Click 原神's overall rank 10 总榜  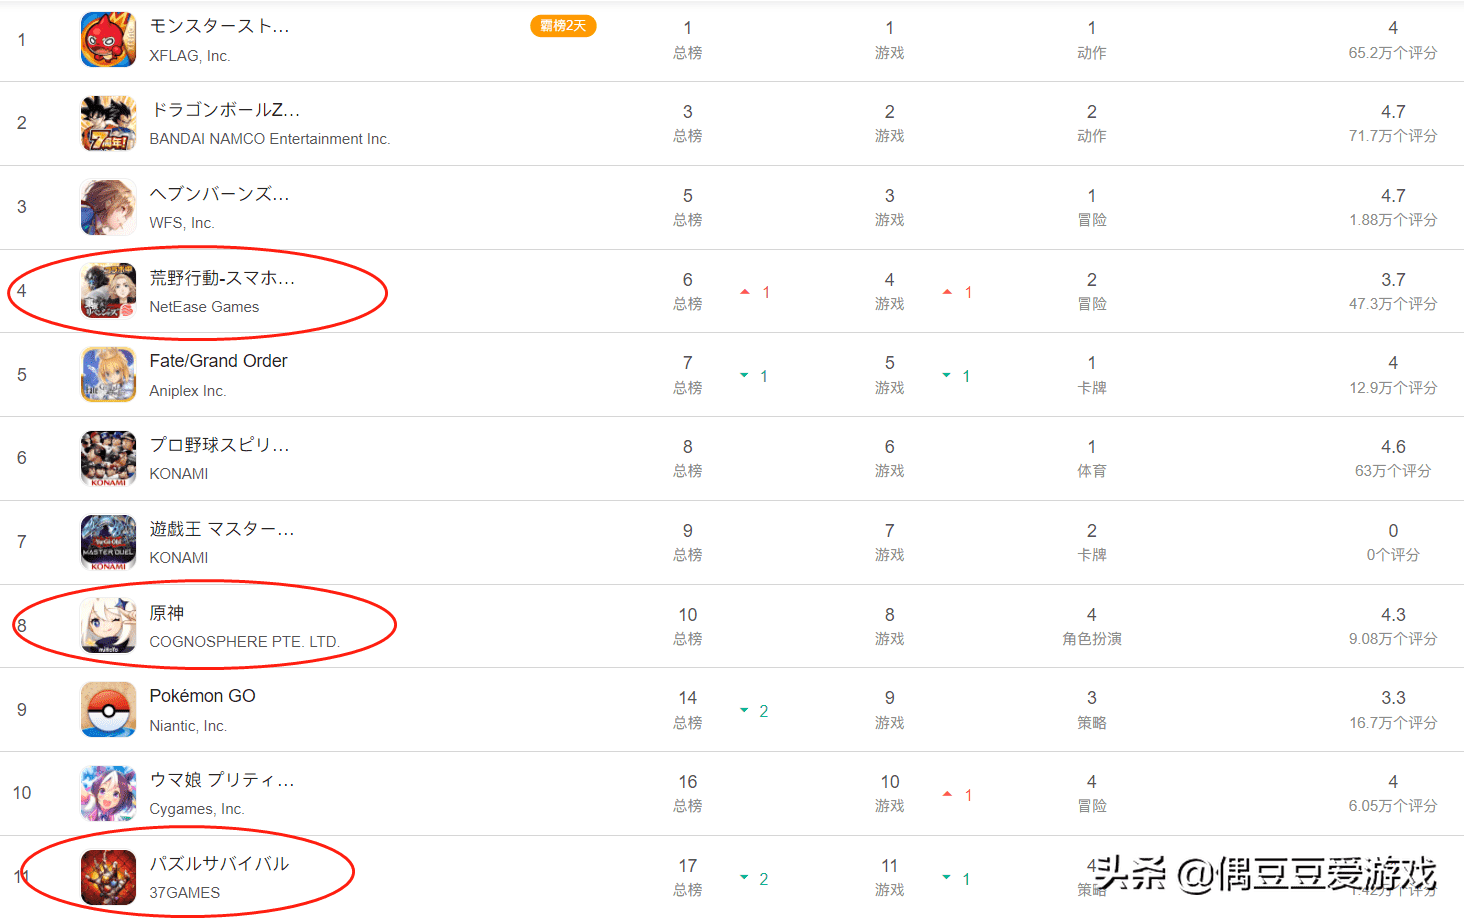click(x=688, y=626)
